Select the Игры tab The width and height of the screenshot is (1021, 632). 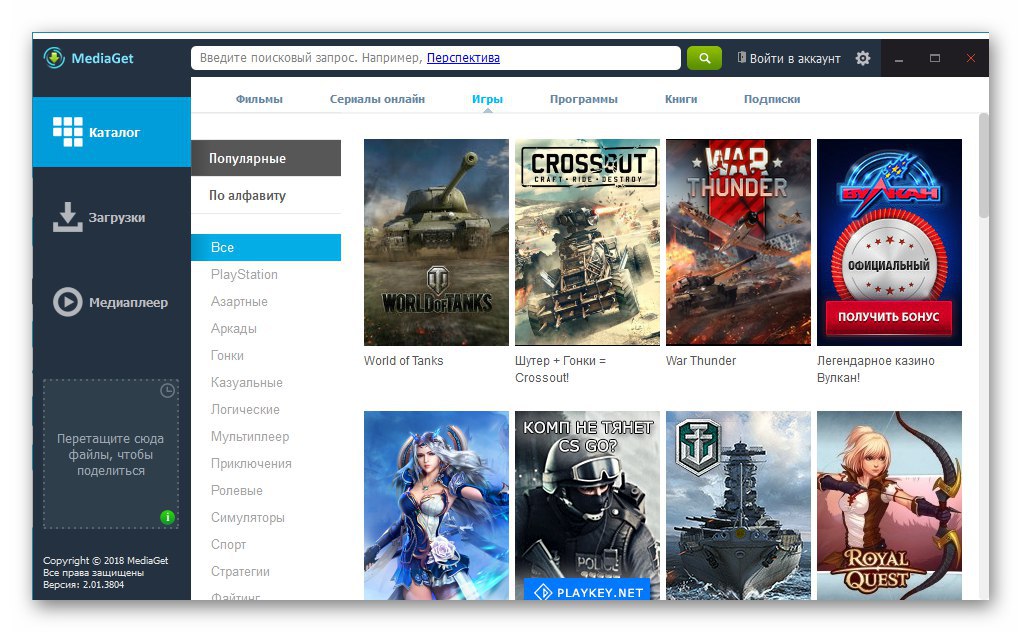pos(487,99)
